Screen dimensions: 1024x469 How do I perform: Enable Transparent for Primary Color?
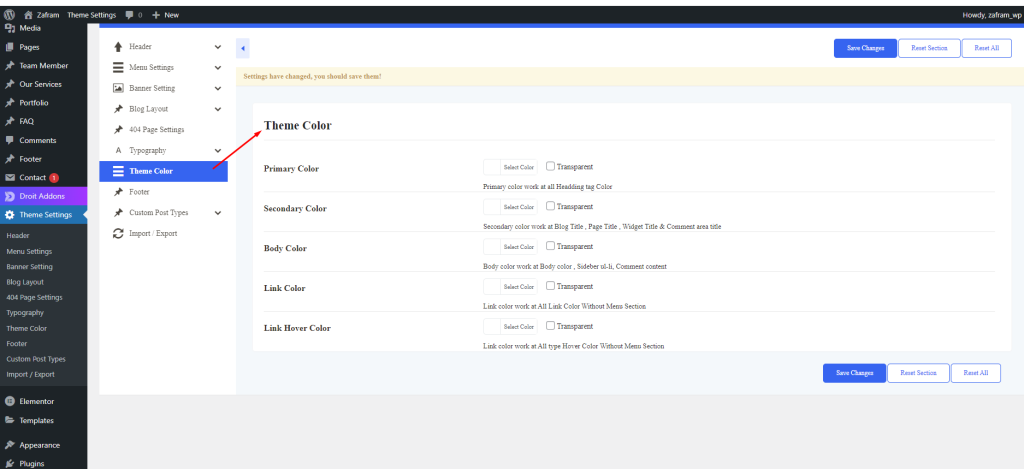click(x=550, y=166)
